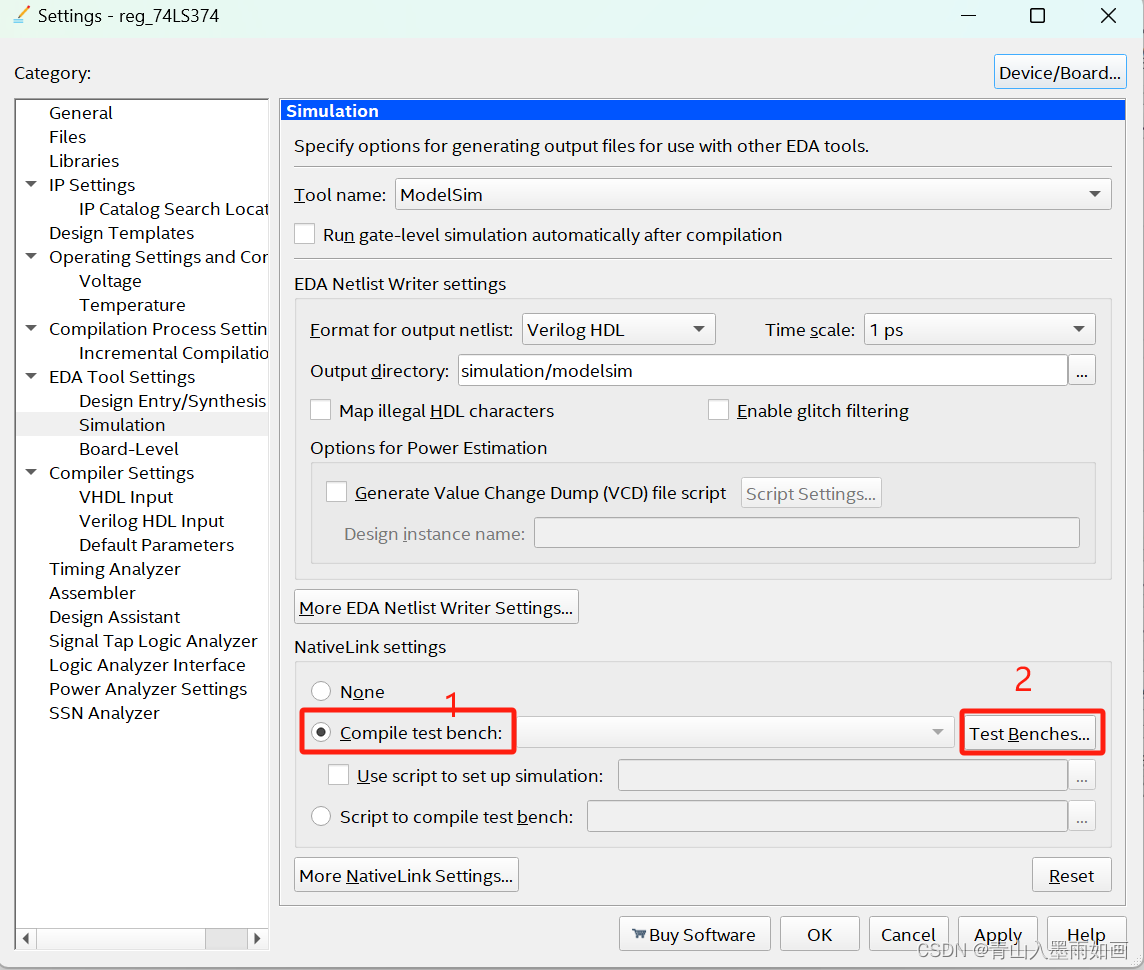
Task: Select Design Entry/Synthesis item
Action: (172, 401)
